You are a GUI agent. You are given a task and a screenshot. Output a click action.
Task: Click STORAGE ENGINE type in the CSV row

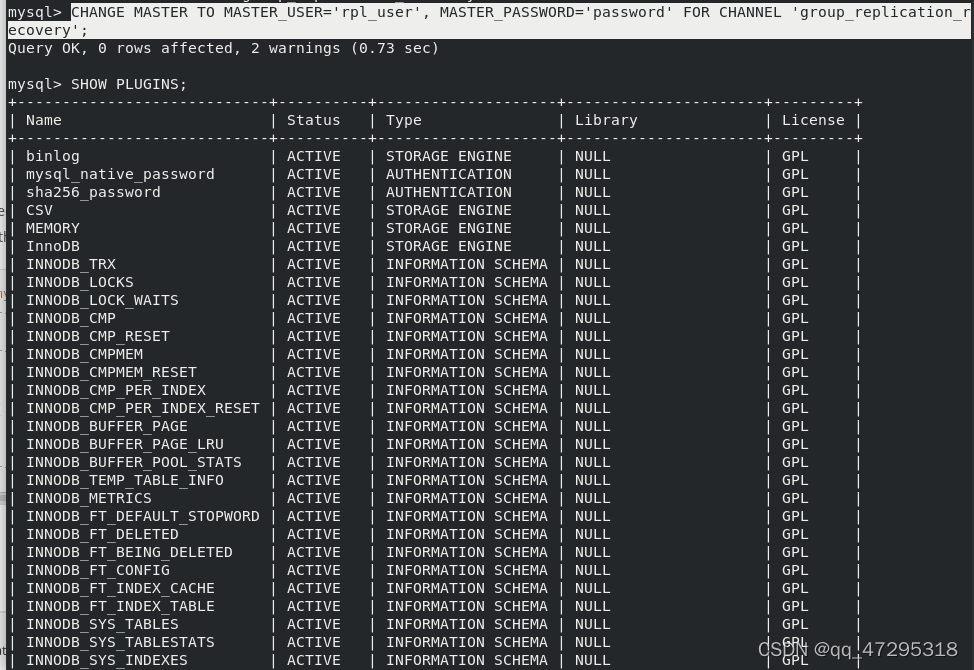448,211
